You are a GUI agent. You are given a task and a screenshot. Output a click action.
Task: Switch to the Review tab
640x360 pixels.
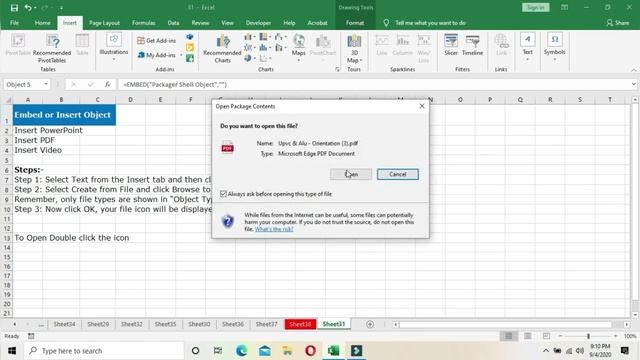(x=200, y=23)
